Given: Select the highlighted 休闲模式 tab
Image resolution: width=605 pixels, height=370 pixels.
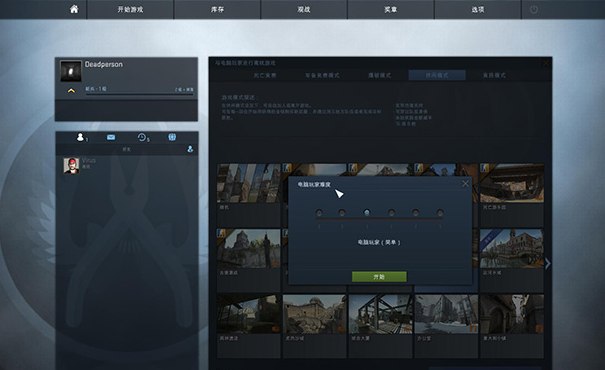Looking at the screenshot, I should [x=437, y=75].
